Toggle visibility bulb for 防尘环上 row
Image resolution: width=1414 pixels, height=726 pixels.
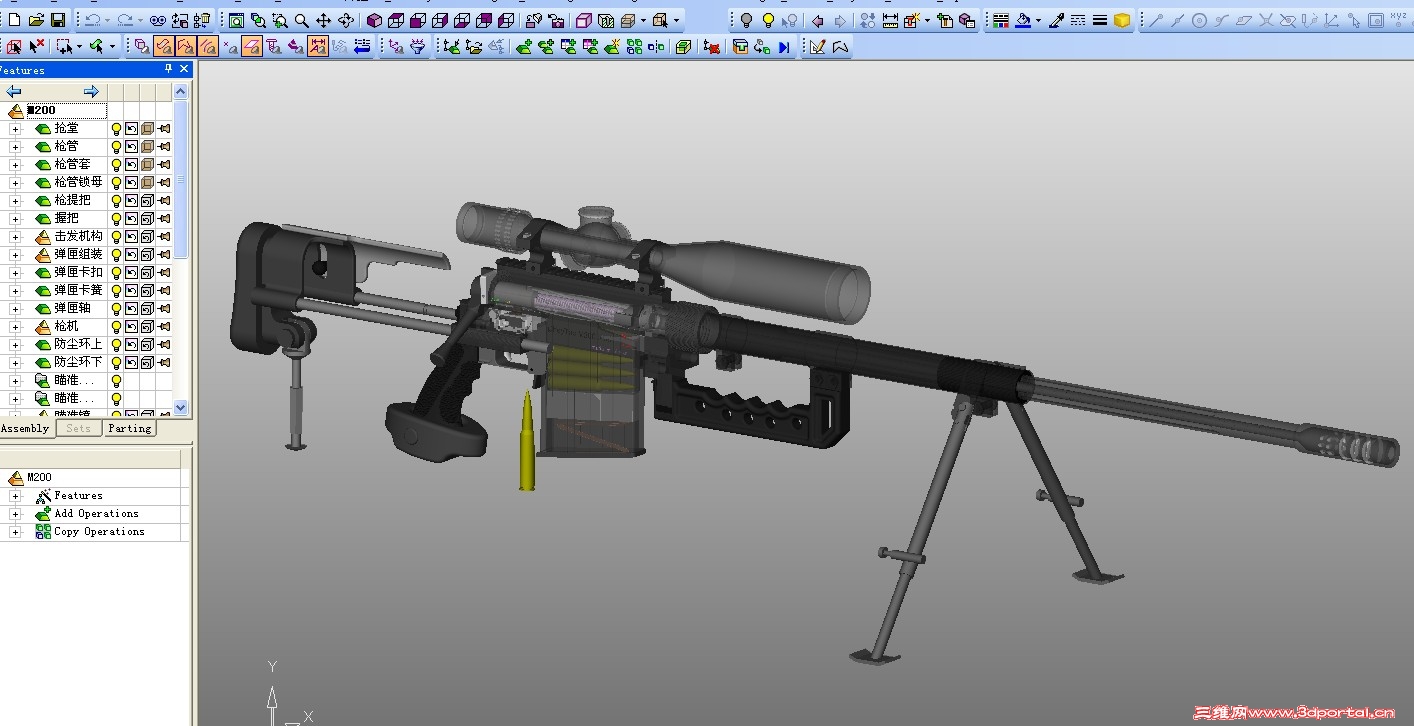(116, 345)
